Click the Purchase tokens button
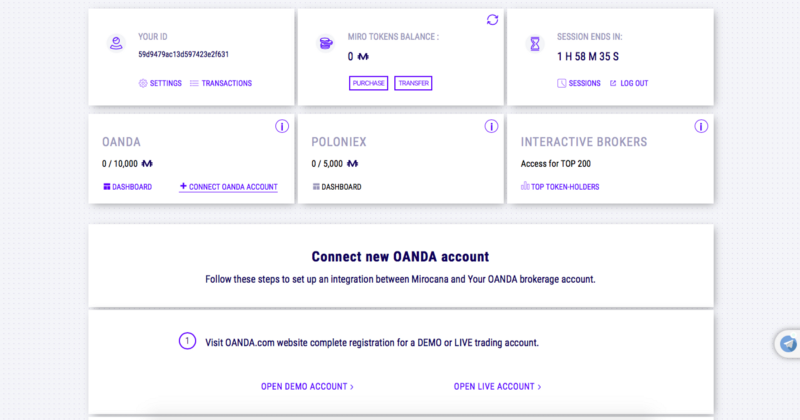Viewport: 800px width, 420px height. pyautogui.click(x=368, y=83)
